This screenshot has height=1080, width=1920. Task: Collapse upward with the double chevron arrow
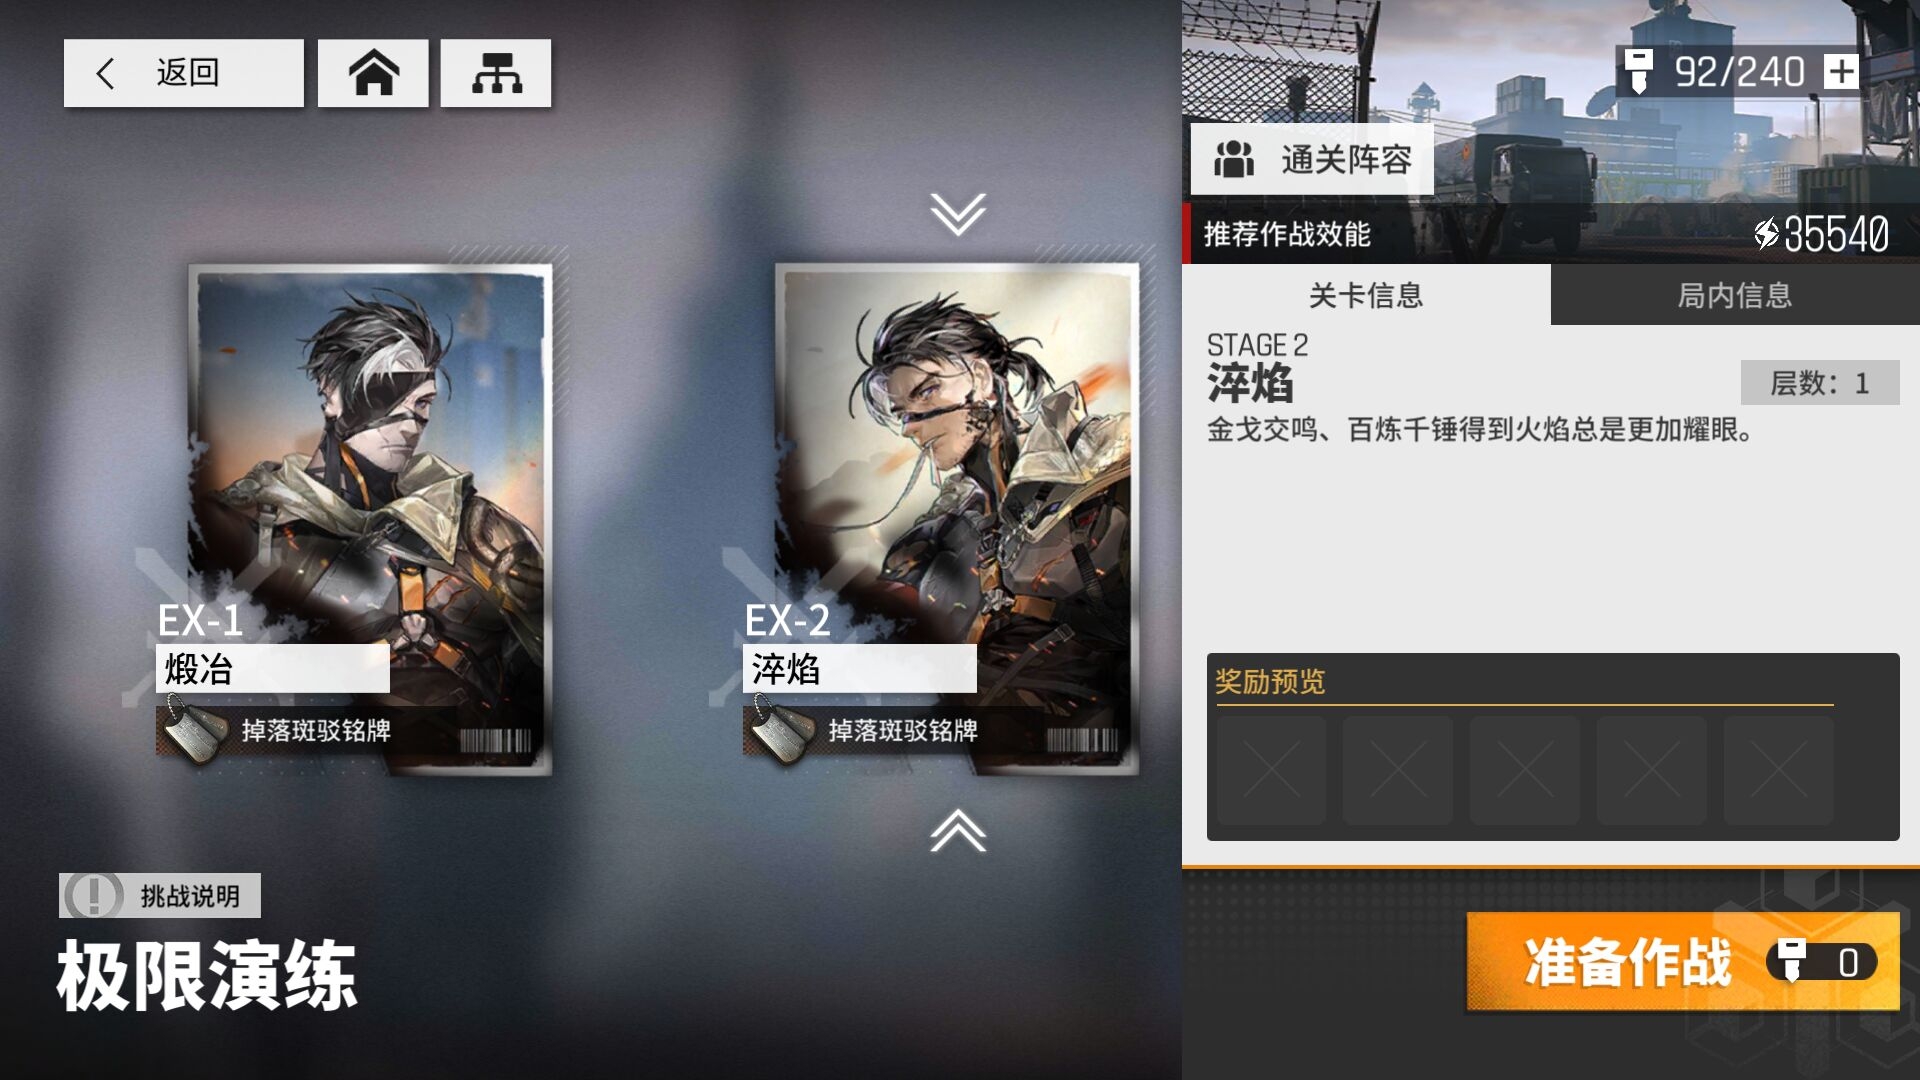958,830
